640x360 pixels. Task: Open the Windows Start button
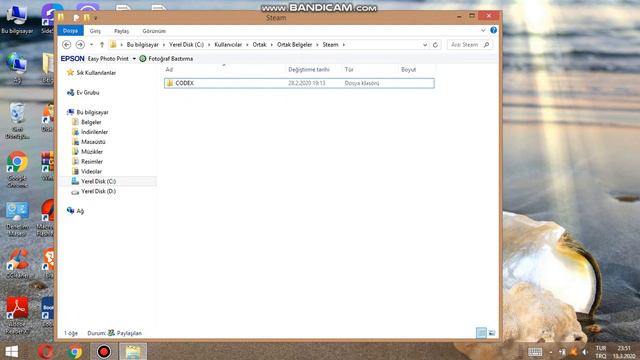click(11, 351)
